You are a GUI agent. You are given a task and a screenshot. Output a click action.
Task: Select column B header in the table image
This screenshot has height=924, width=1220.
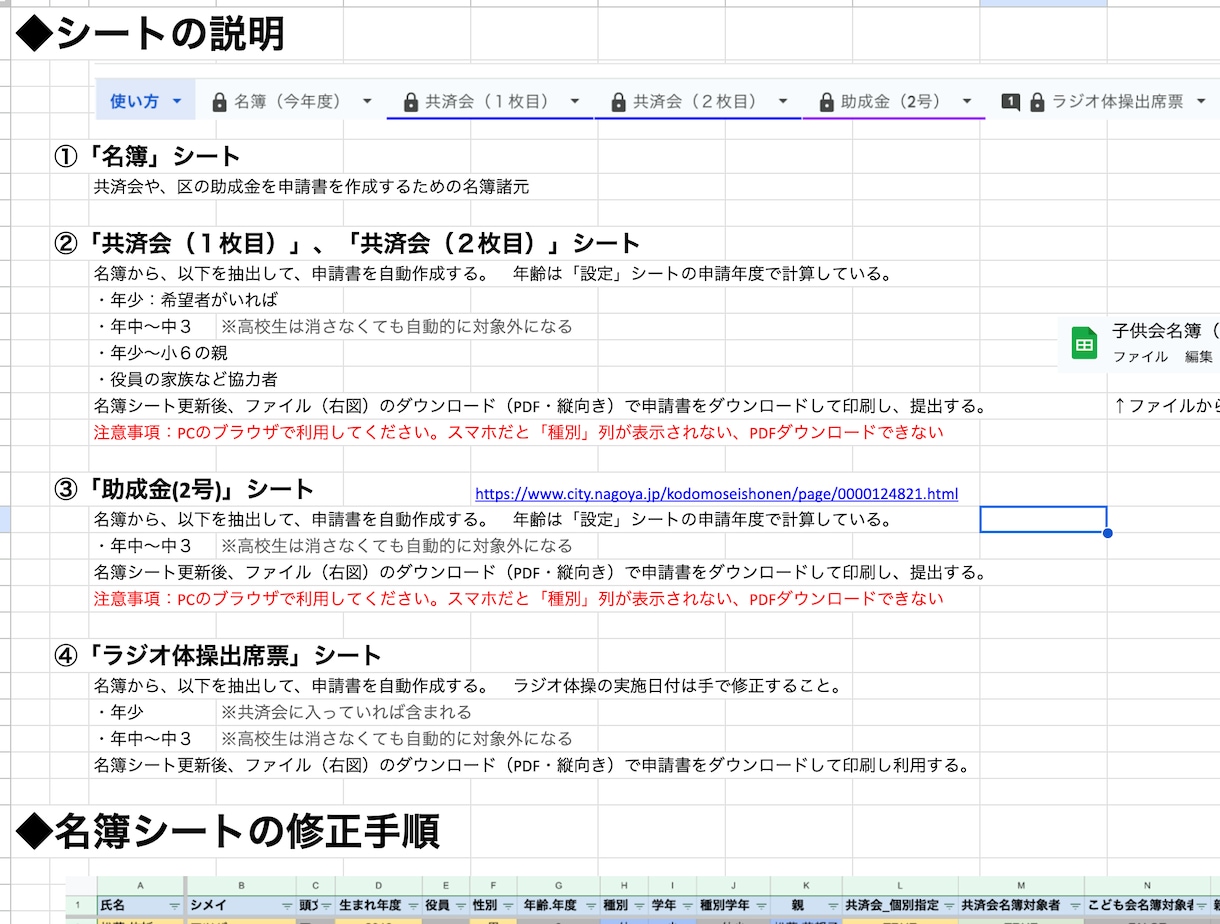point(241,887)
